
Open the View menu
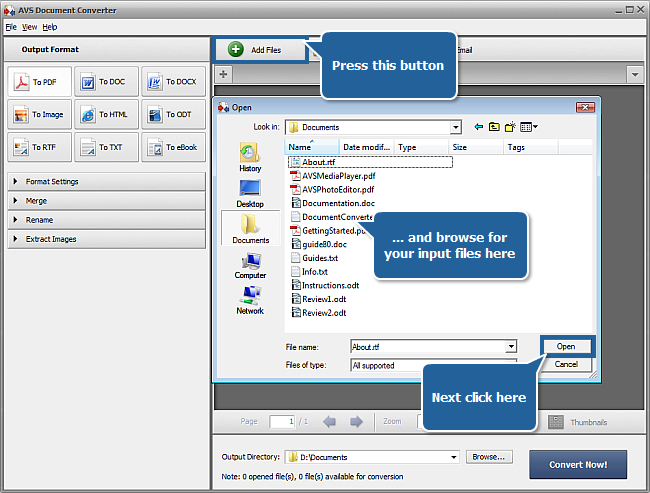coord(29,27)
